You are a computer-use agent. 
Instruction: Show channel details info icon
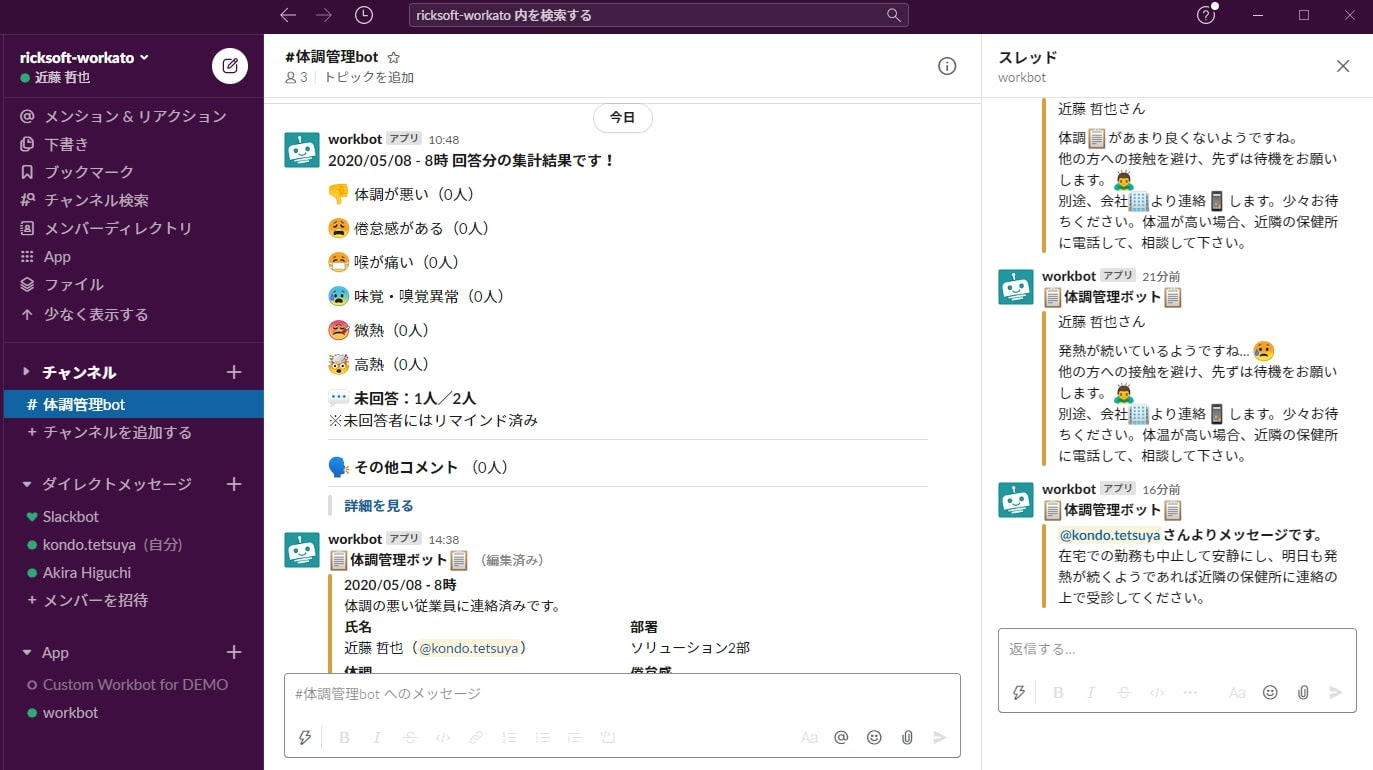[947, 66]
